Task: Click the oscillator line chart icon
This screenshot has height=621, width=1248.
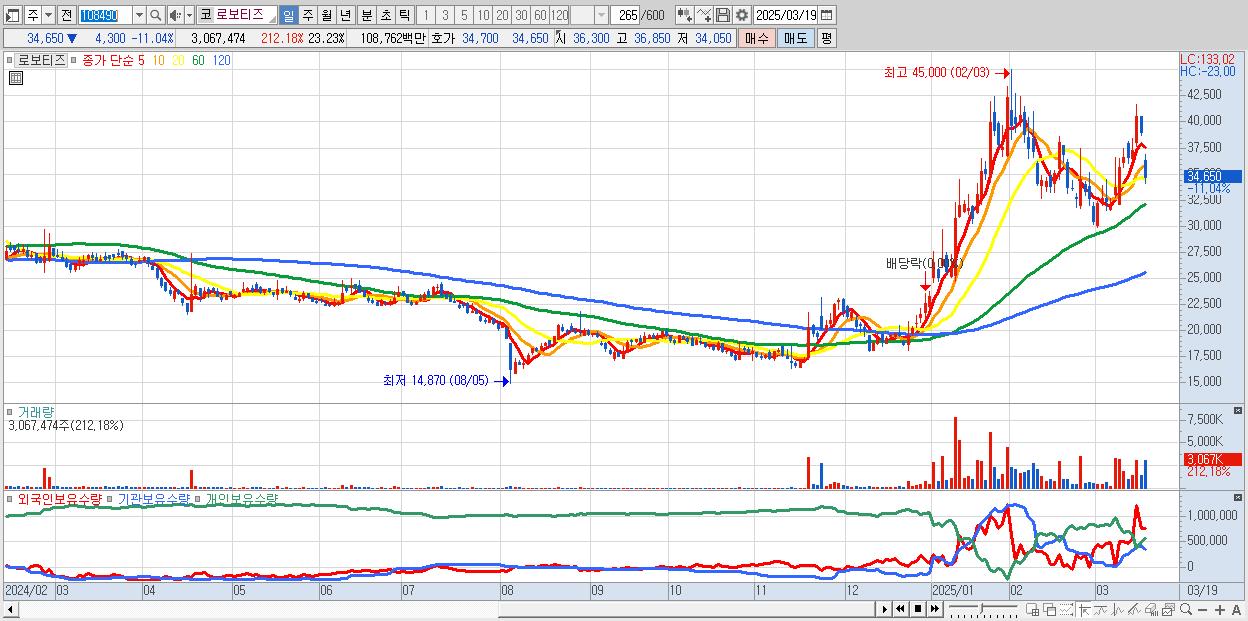Action: [1118, 610]
